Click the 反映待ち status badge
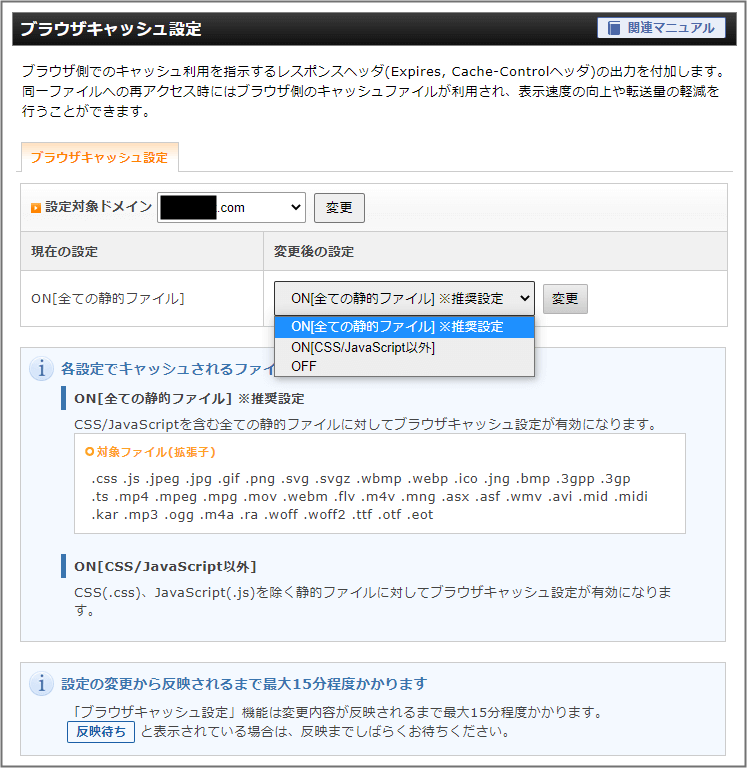Image resolution: width=747 pixels, height=768 pixels. [x=101, y=732]
